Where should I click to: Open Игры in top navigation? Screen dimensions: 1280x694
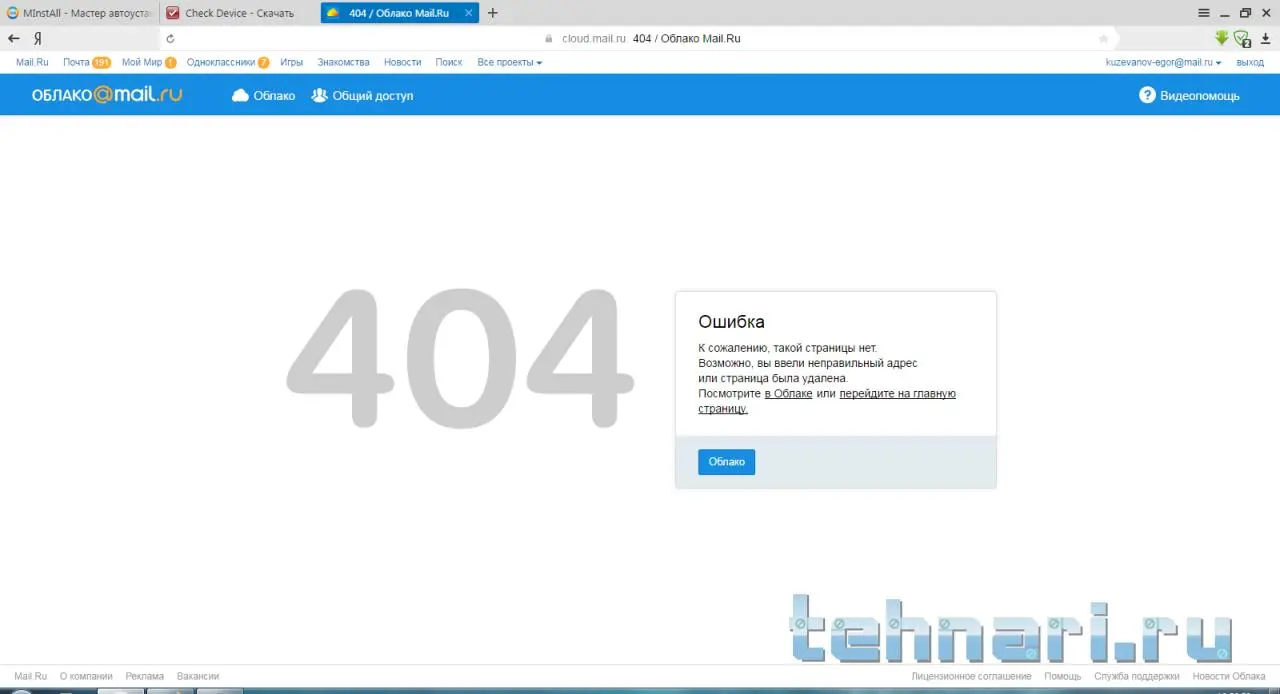coord(292,62)
